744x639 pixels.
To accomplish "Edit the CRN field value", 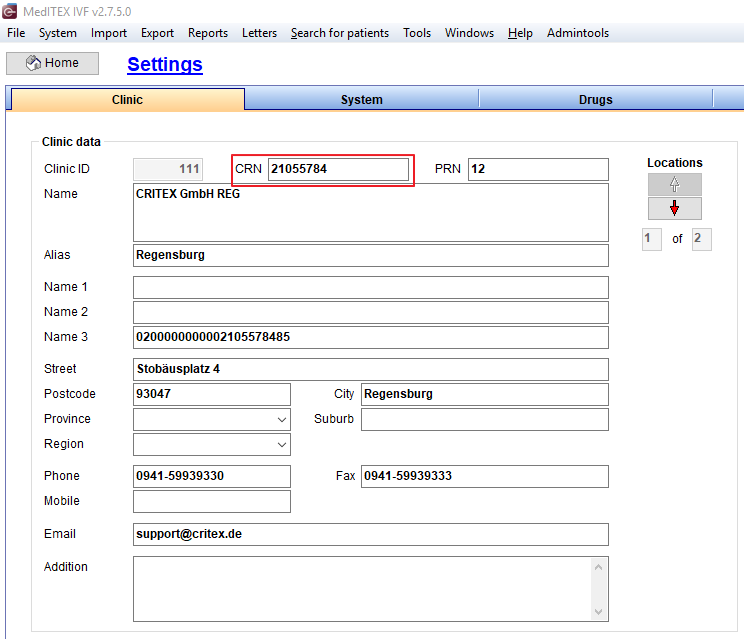I will [x=338, y=169].
